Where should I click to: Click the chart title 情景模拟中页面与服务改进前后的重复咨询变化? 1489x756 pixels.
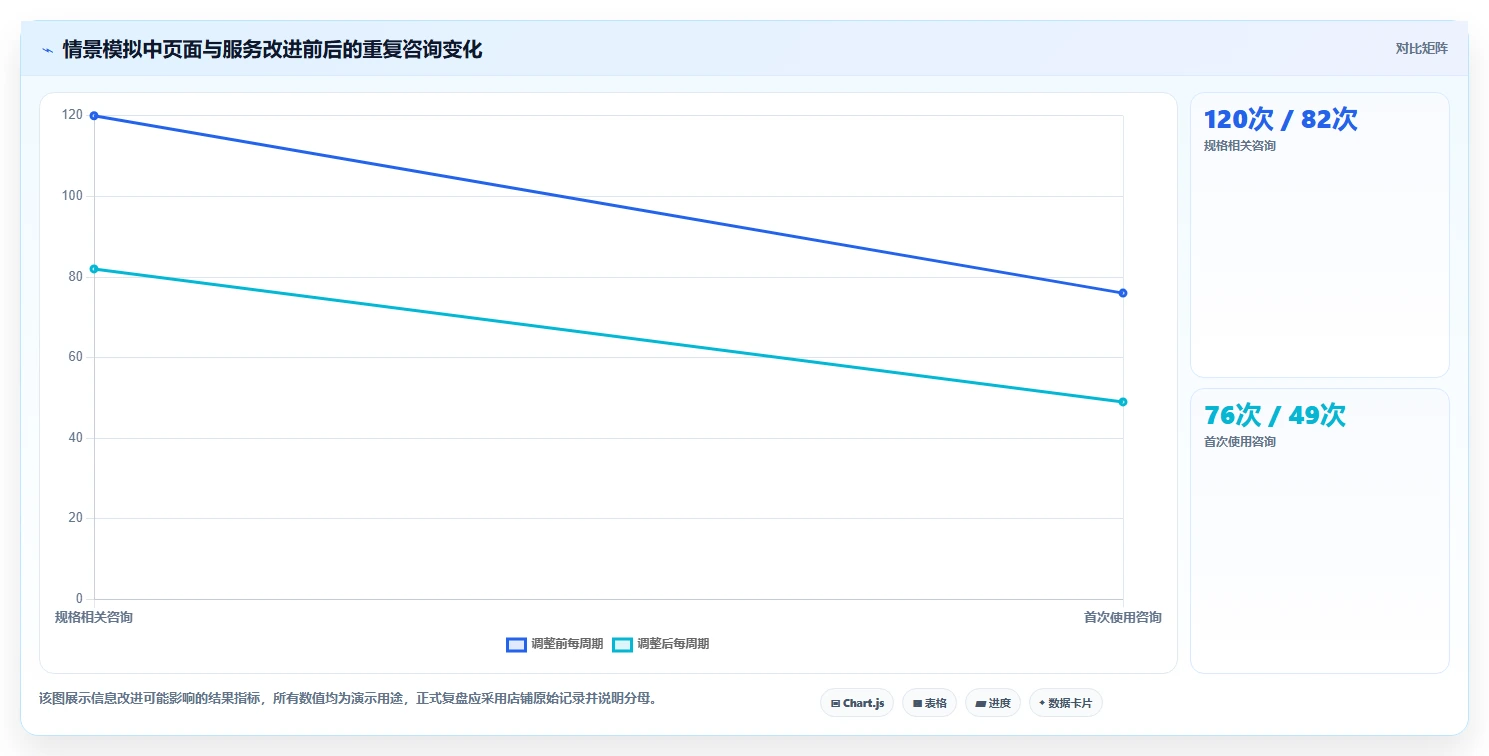coord(272,49)
